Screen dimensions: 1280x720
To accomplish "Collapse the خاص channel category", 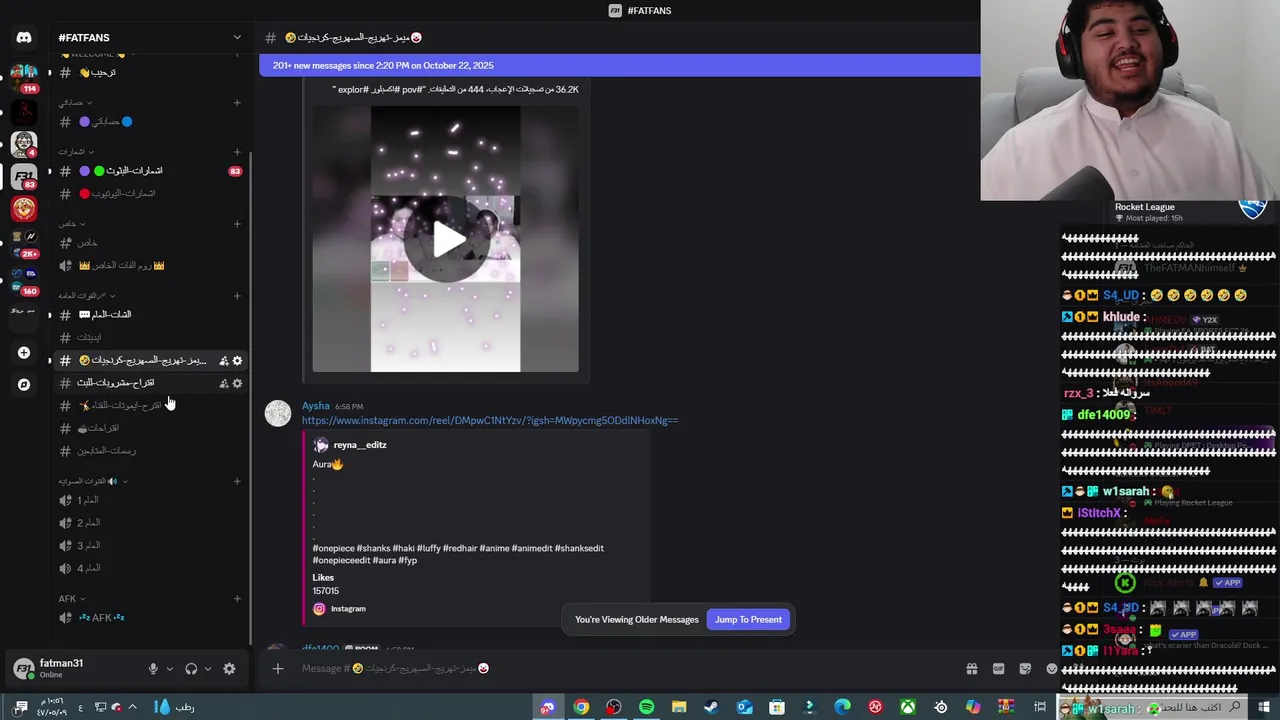I will coord(72,224).
